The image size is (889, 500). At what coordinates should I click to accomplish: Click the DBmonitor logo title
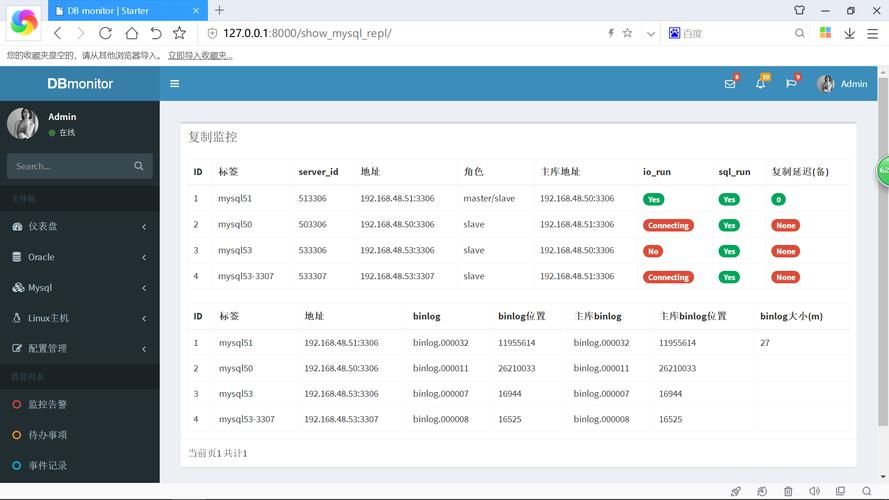point(80,83)
